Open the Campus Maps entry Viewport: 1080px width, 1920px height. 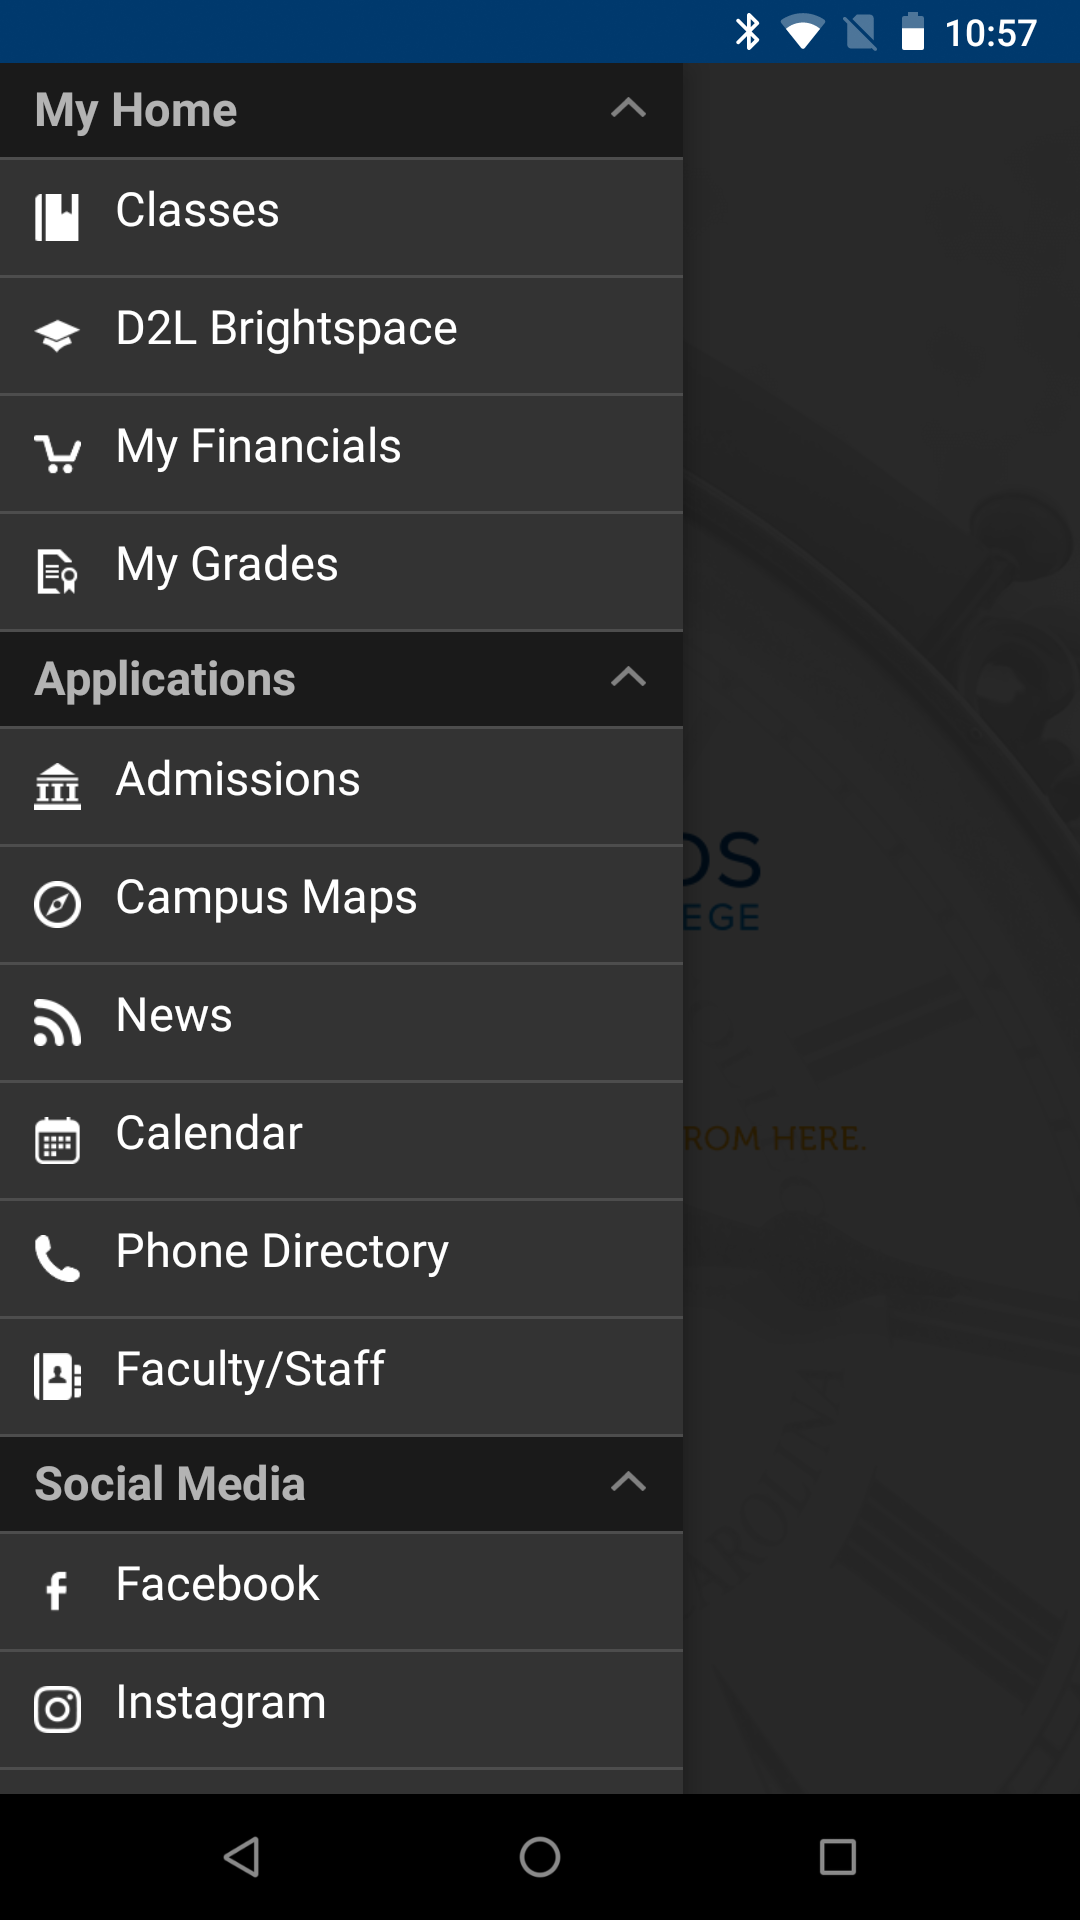coord(266,898)
